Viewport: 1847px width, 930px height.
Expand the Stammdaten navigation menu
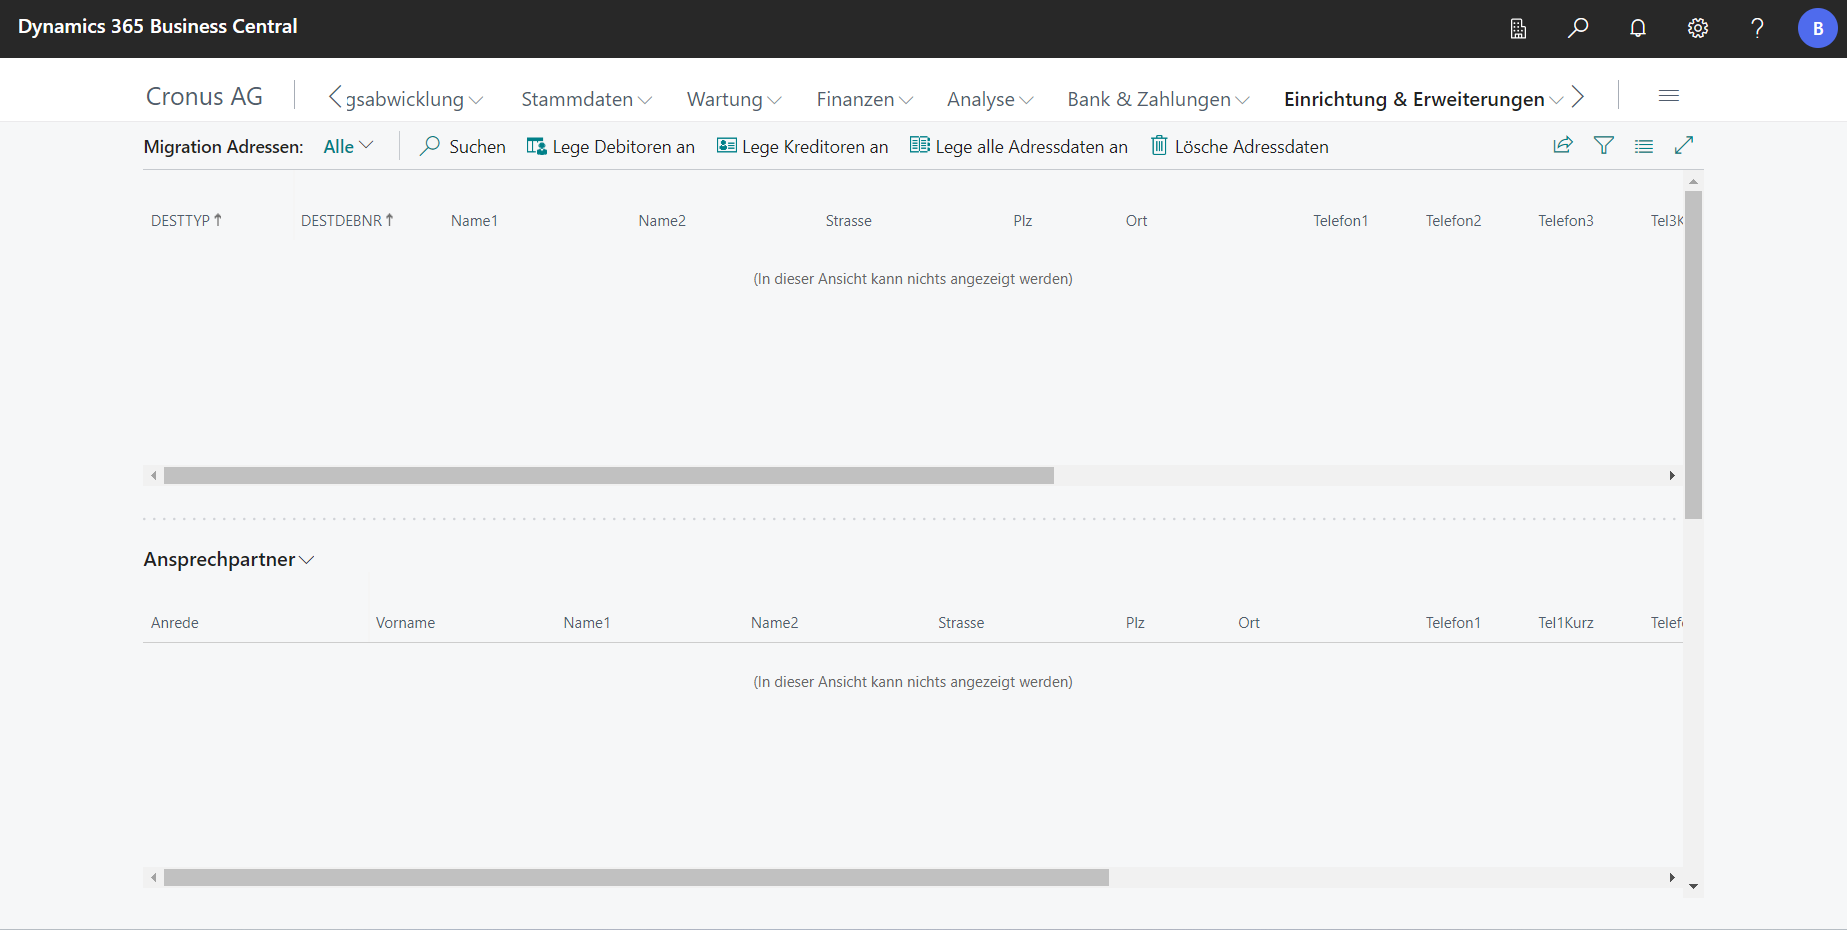pyautogui.click(x=586, y=99)
